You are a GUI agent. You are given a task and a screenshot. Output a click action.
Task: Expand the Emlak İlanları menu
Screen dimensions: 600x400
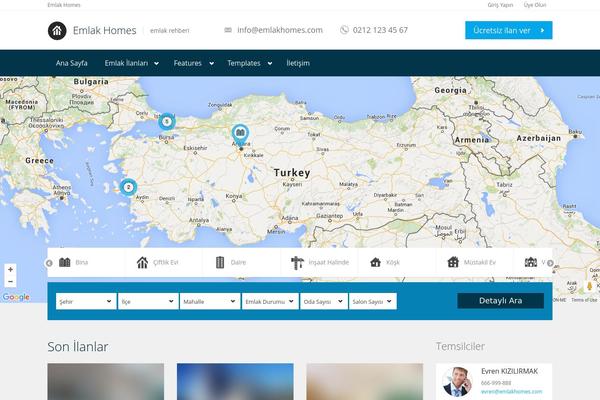click(x=132, y=63)
